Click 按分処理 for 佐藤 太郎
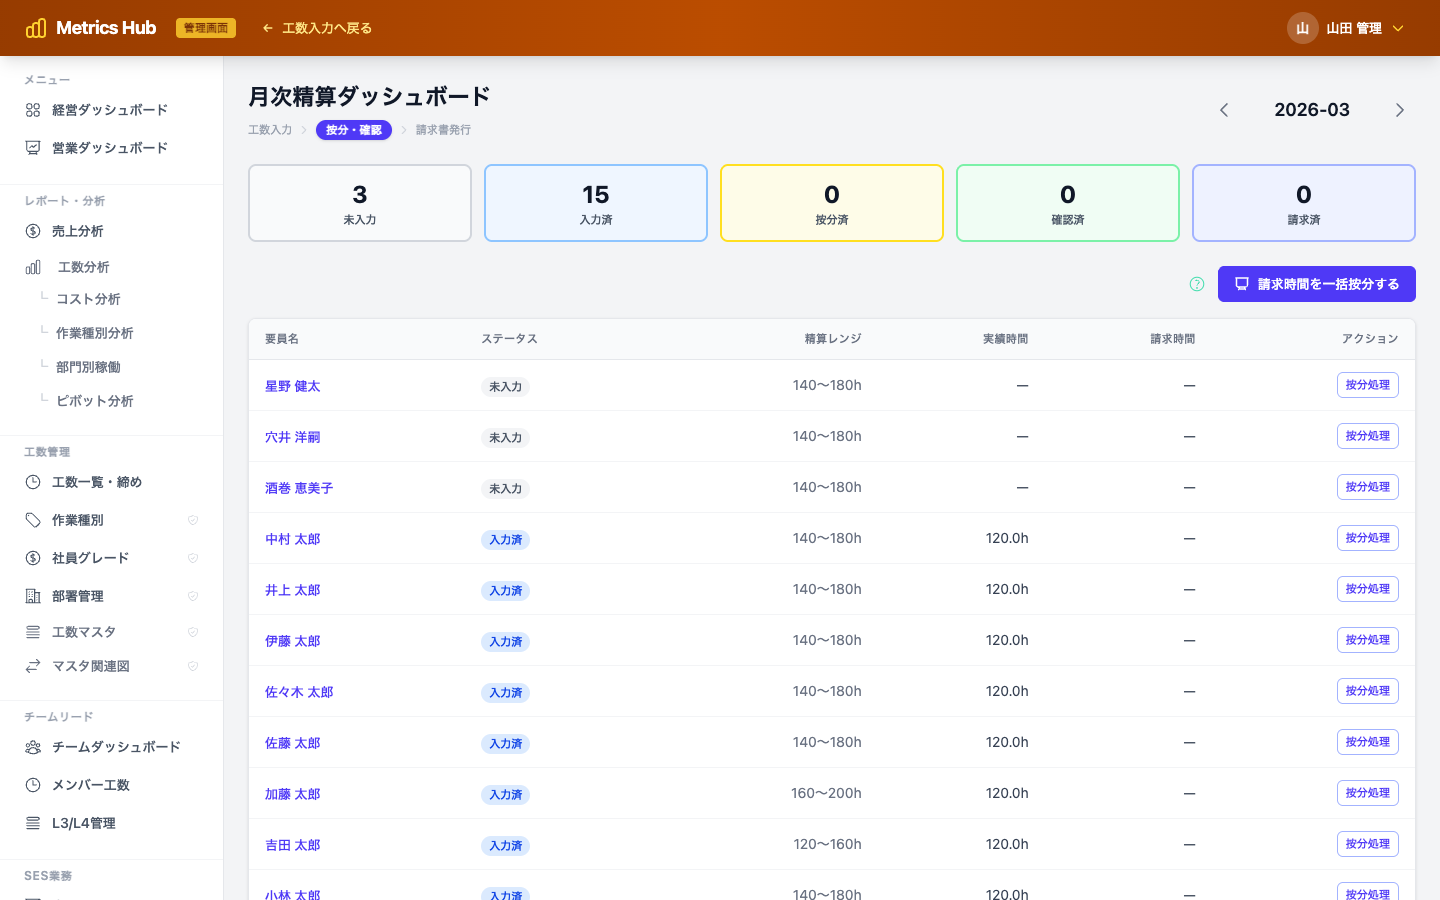1440x900 pixels. point(1368,742)
